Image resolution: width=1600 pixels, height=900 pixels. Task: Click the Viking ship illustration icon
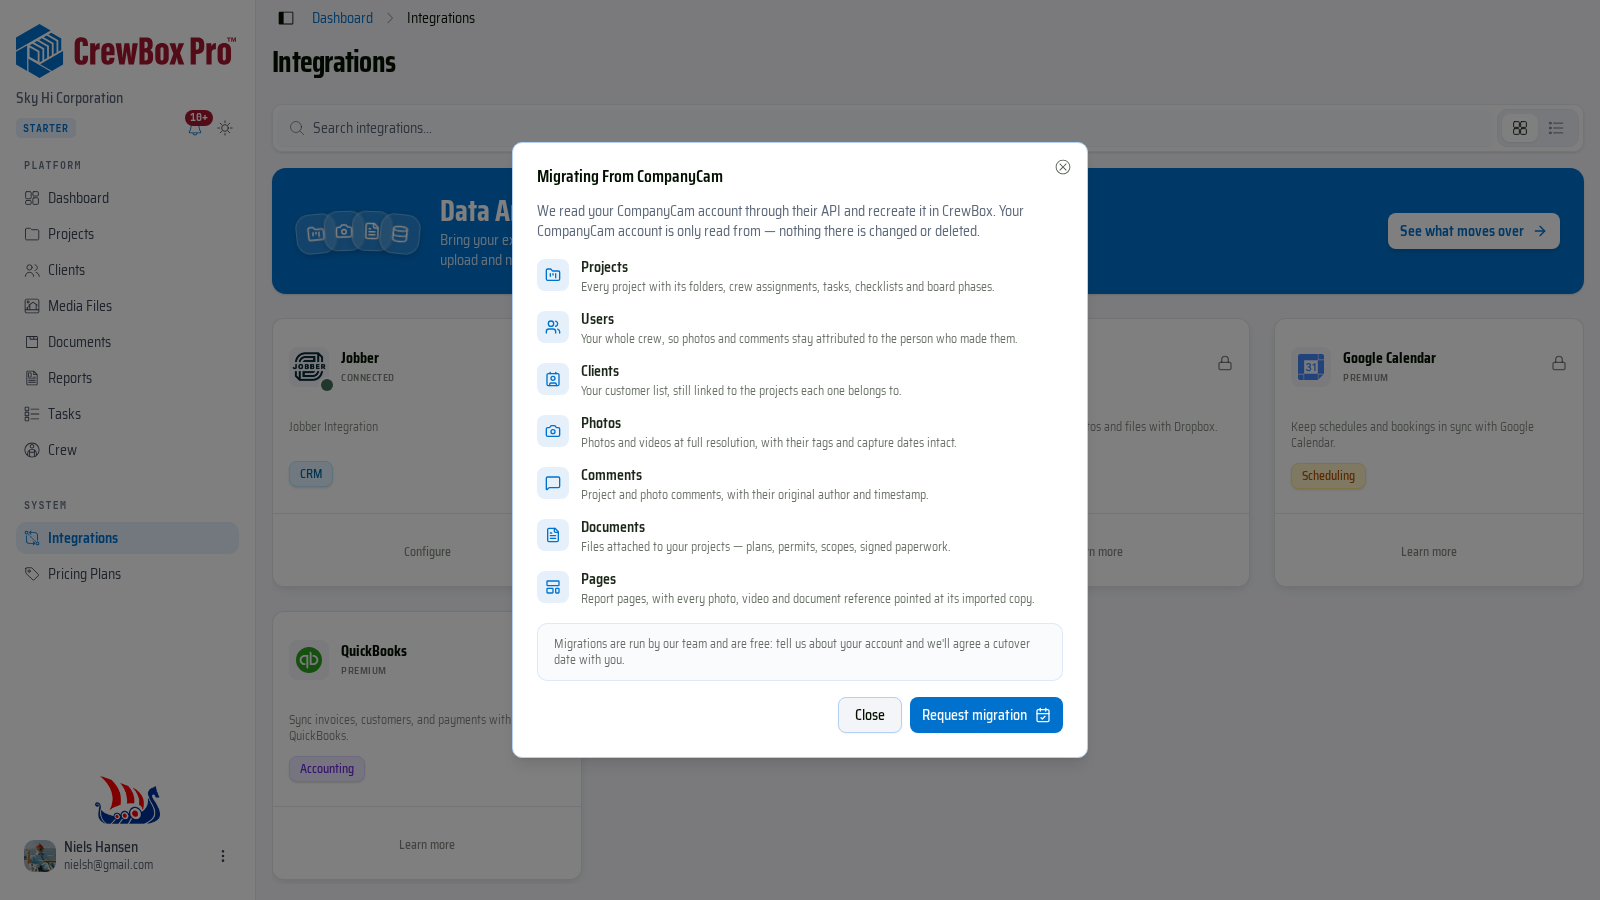point(127,800)
